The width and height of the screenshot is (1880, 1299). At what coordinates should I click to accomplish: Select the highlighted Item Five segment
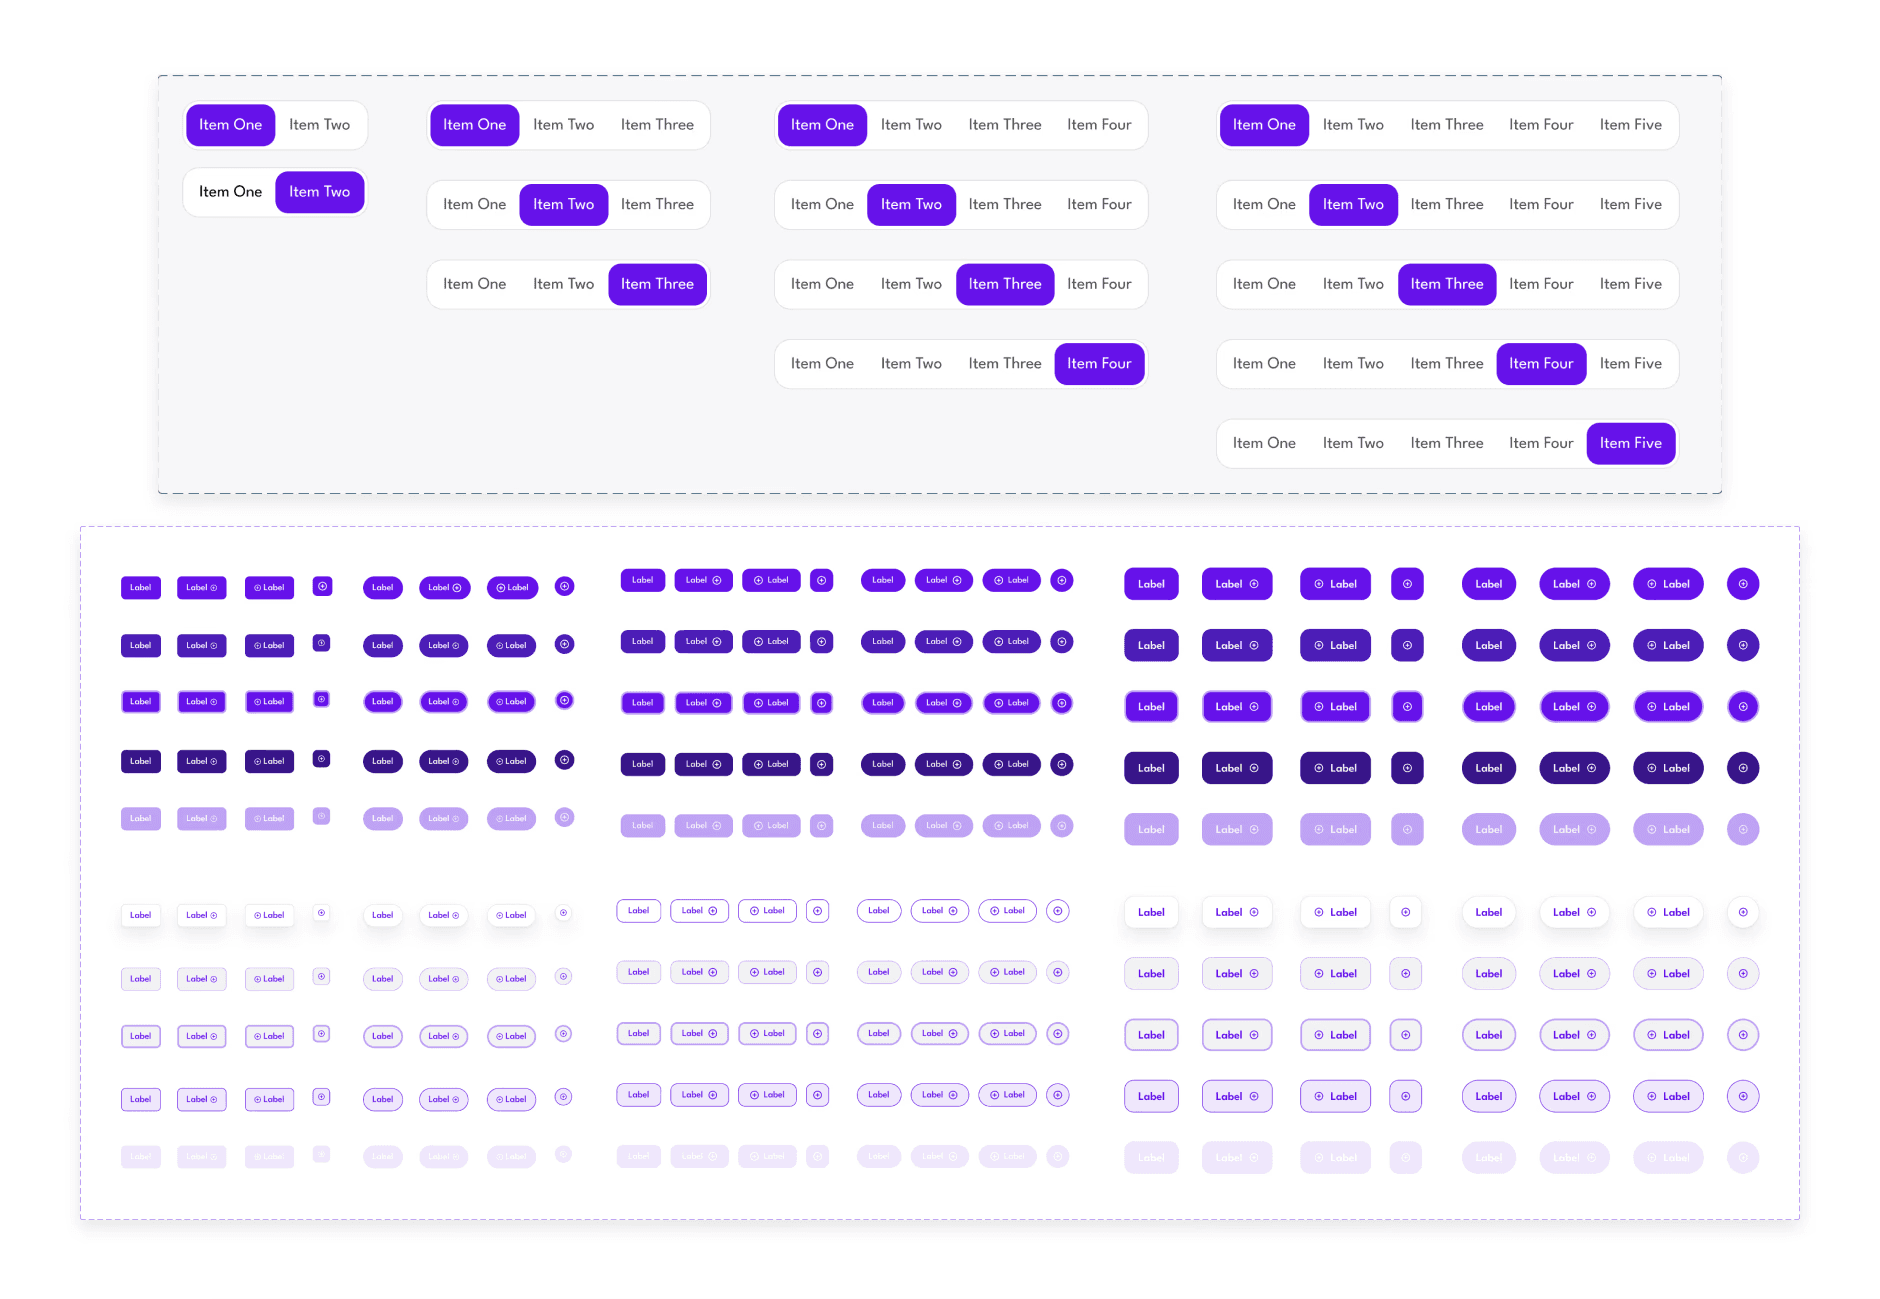pyautogui.click(x=1630, y=443)
